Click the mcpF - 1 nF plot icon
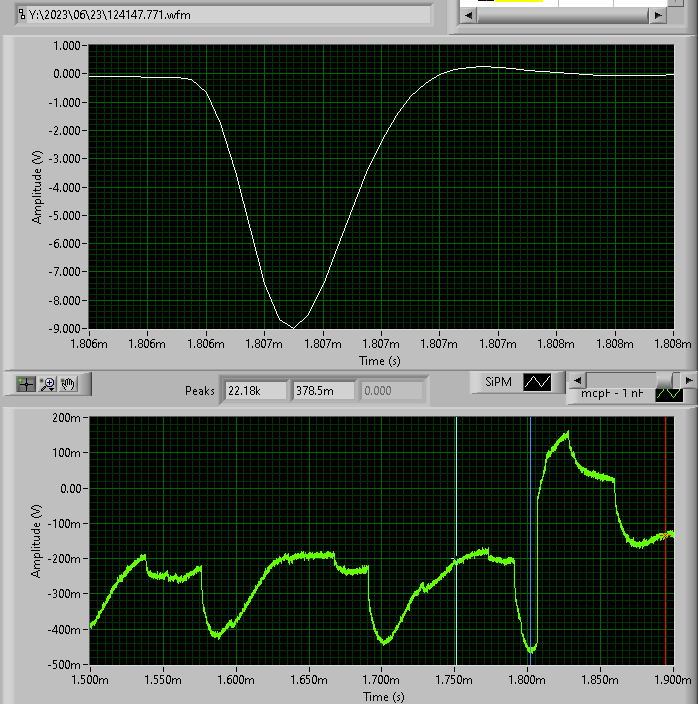Screen dimensions: 698x704 click(669, 395)
